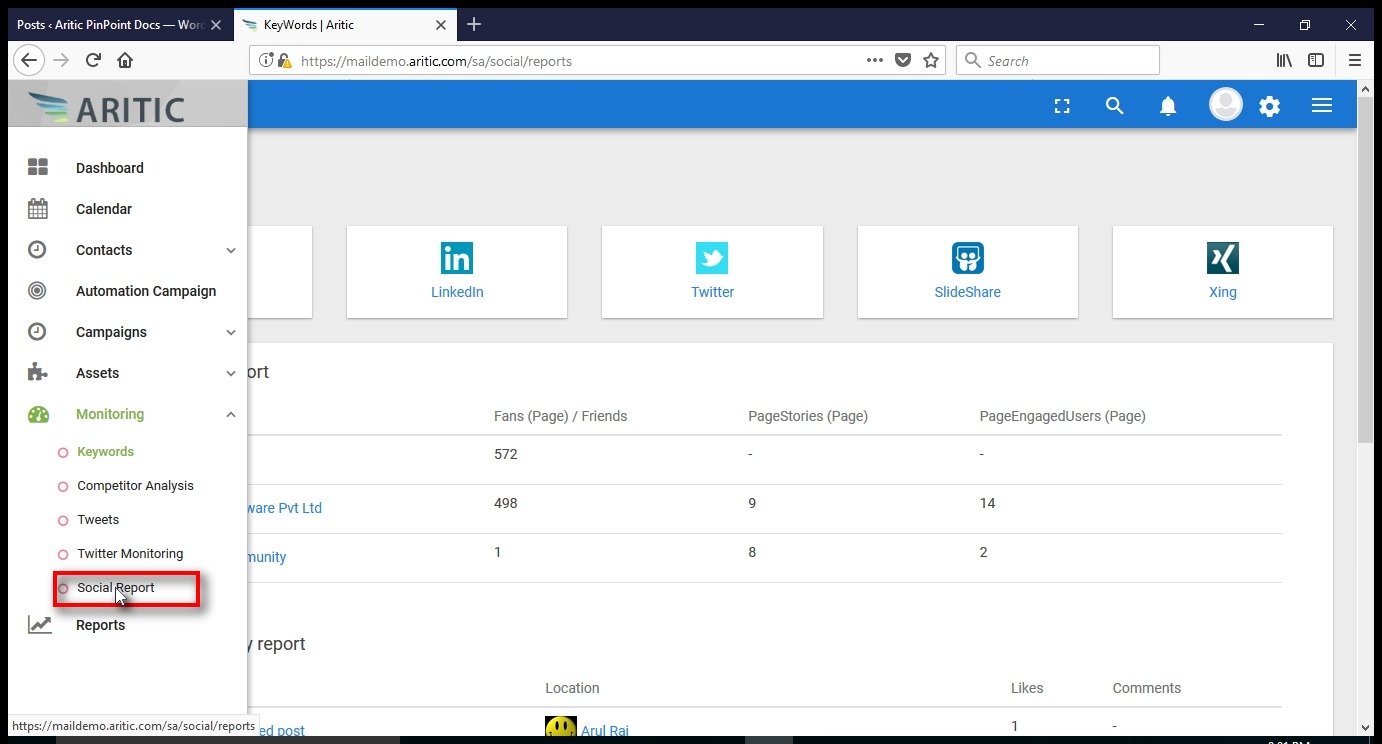Expand the Campaigns menu chevron

pos(231,332)
